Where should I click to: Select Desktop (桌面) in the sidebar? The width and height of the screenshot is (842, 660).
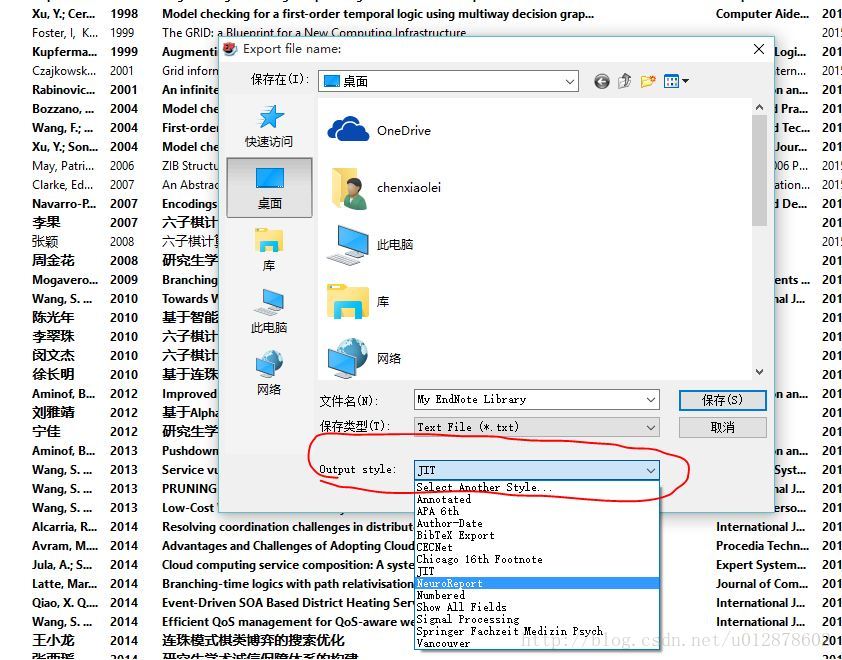[270, 188]
